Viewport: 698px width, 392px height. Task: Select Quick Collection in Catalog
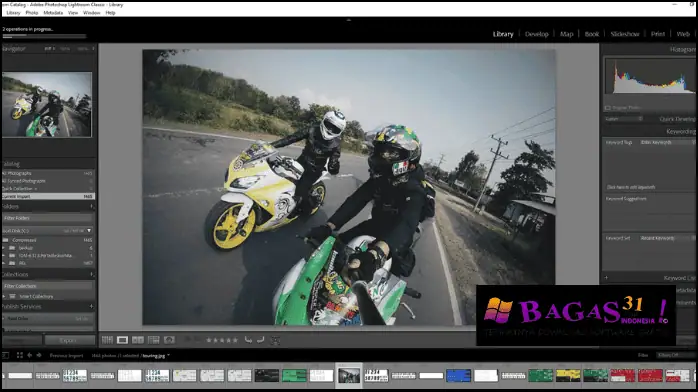[48, 189]
